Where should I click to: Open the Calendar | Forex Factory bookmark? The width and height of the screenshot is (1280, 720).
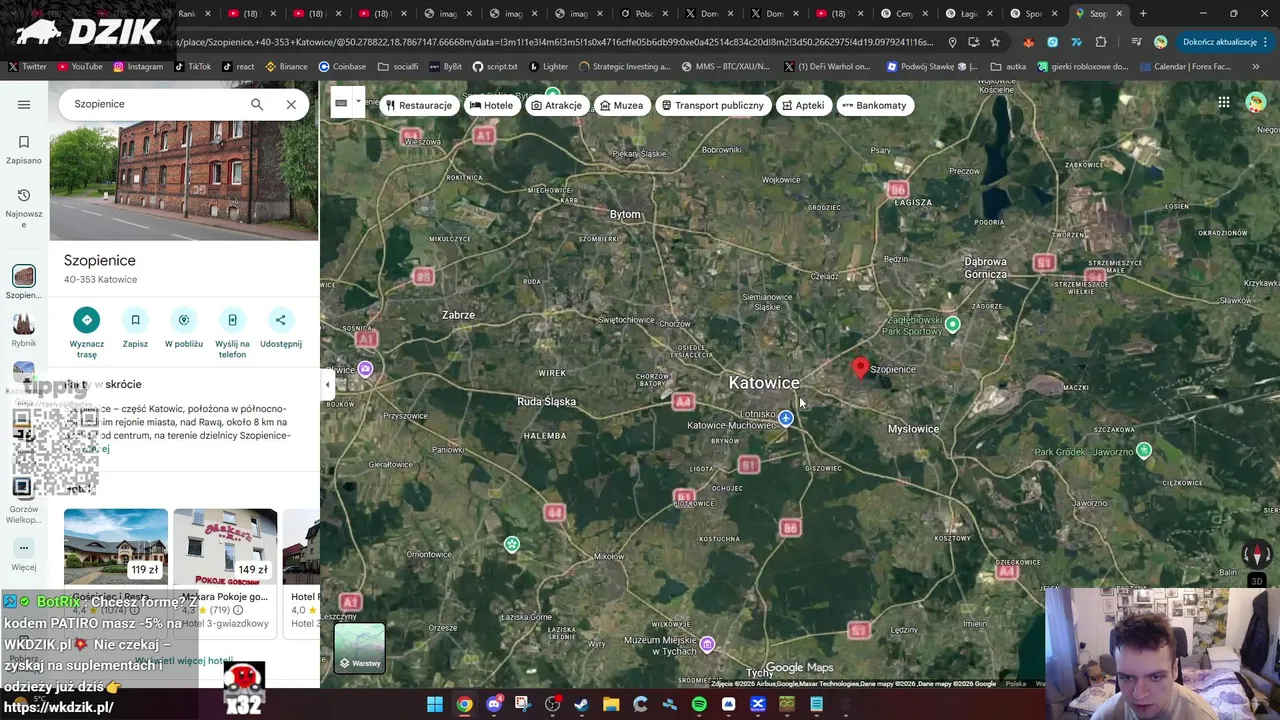(x=1184, y=66)
